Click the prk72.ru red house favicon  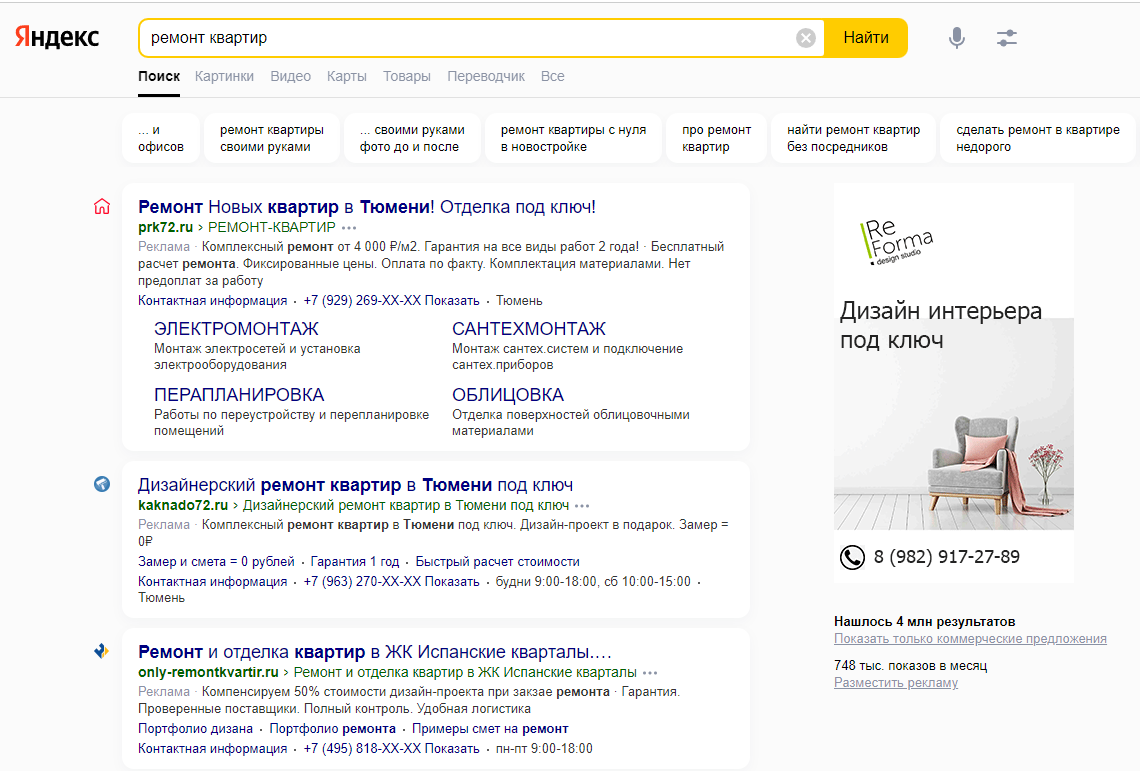[x=101, y=207]
